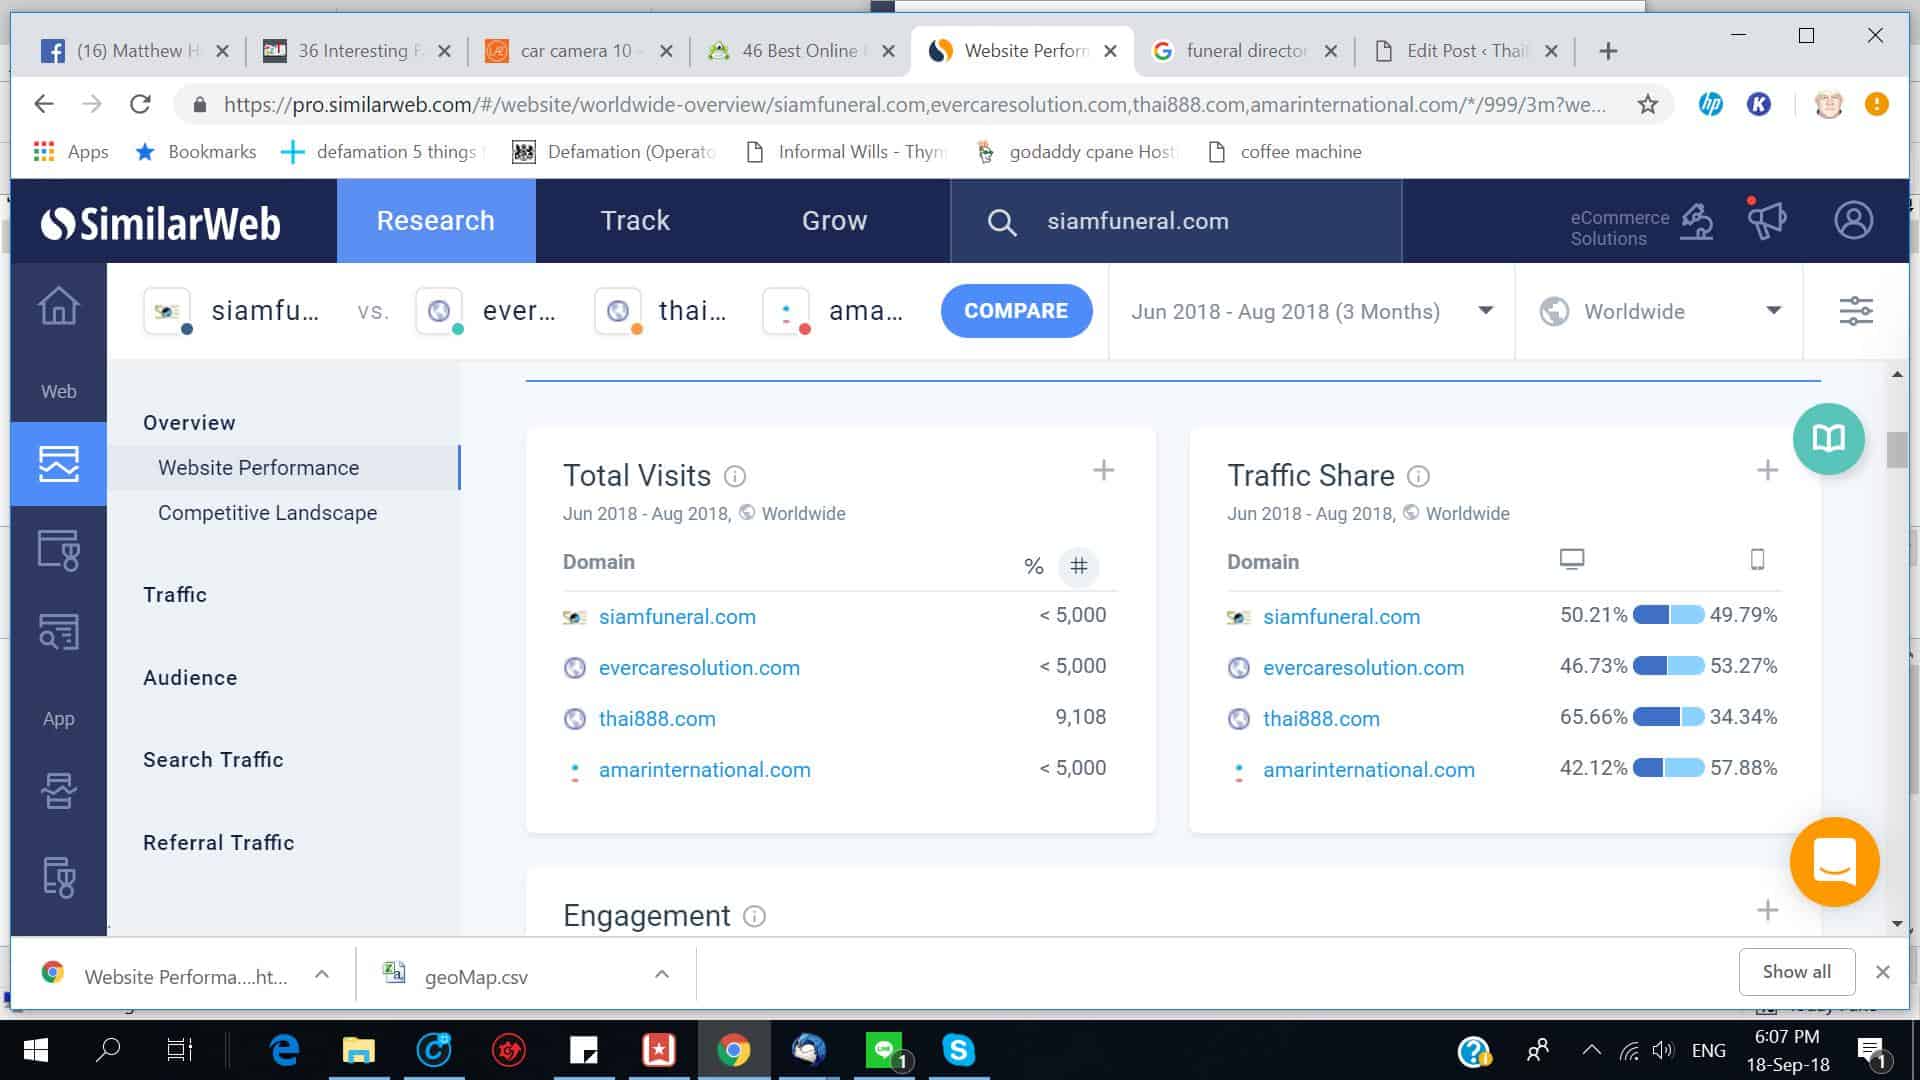This screenshot has height=1080, width=1920.
Task: Switch Total Visits to number view
Action: [x=1078, y=566]
